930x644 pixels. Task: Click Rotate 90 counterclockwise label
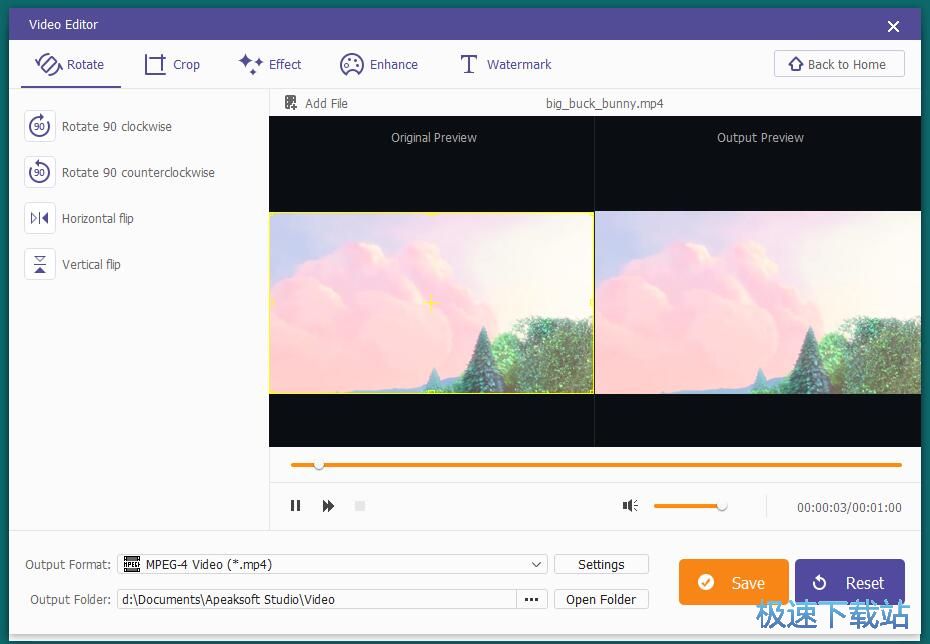138,173
